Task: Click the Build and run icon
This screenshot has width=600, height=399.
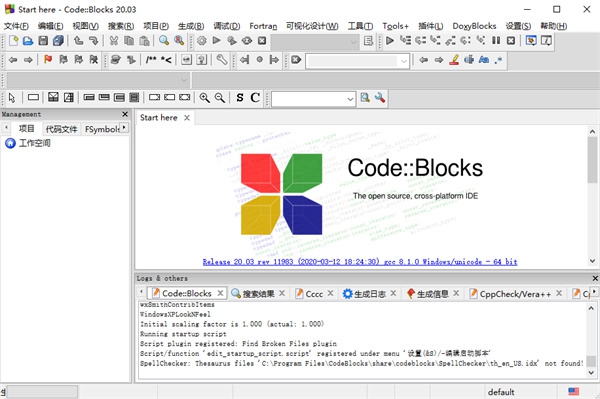Action: [232, 41]
